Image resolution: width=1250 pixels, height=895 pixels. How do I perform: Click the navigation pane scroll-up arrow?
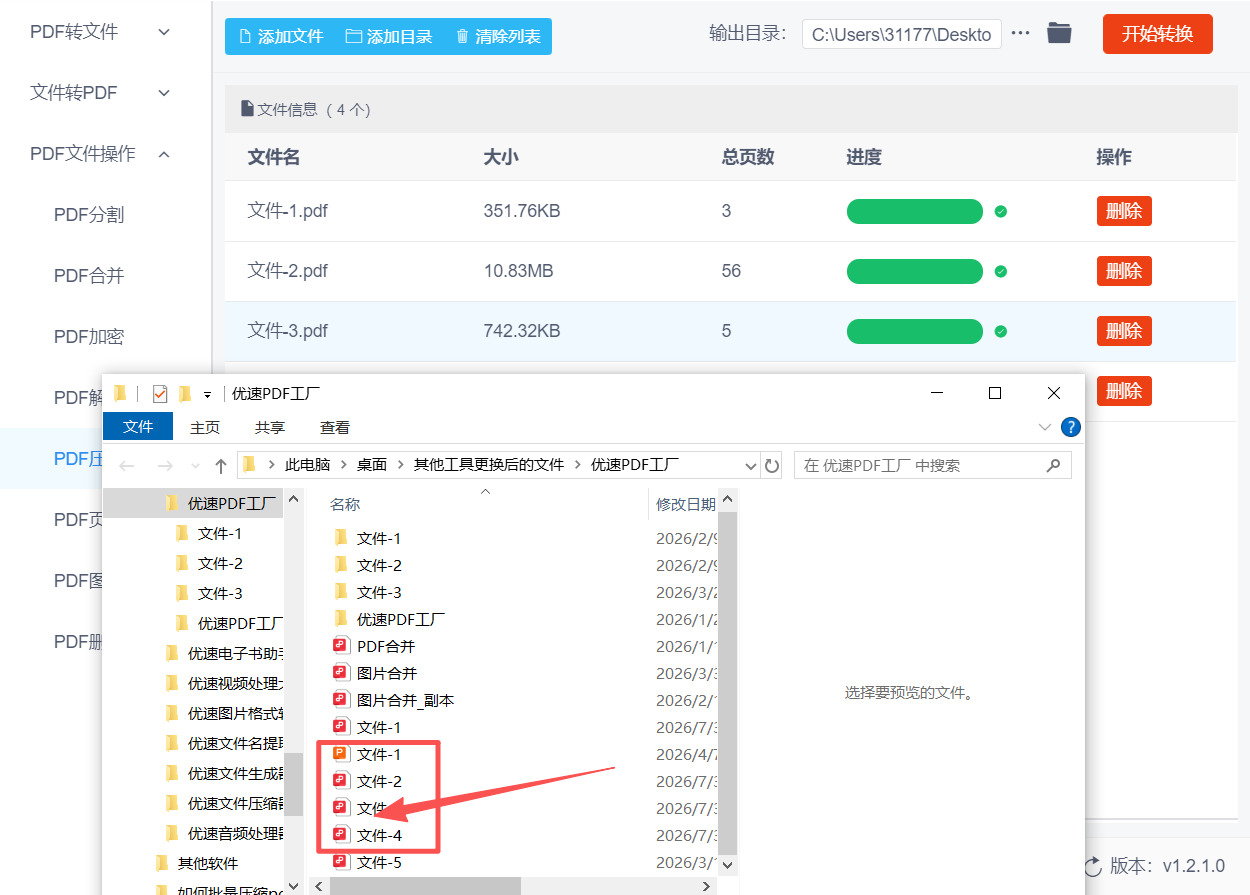coord(294,498)
